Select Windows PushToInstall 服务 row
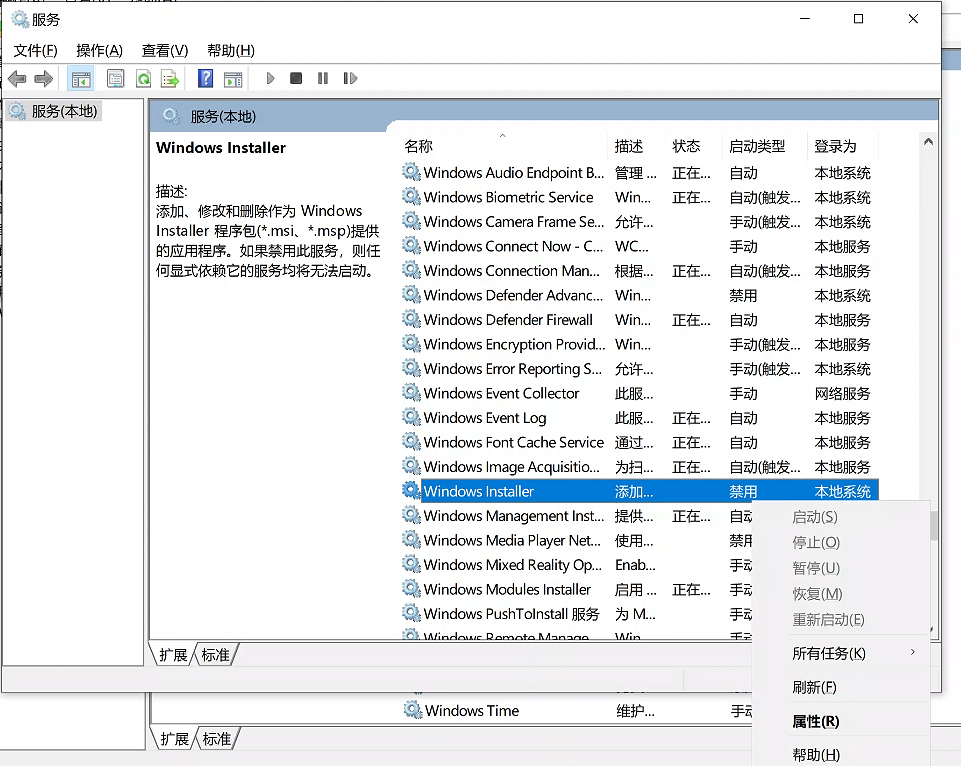Viewport: 961px width, 766px height. tap(576, 614)
